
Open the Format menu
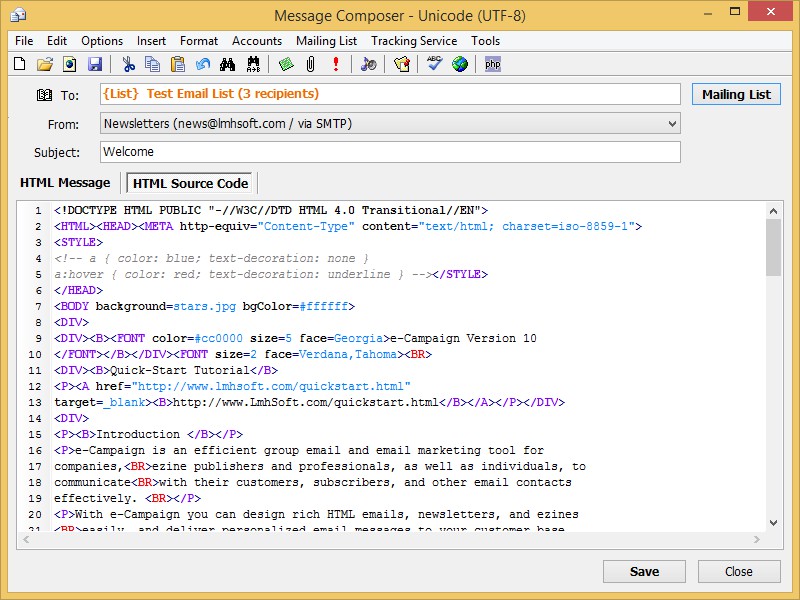(x=198, y=41)
